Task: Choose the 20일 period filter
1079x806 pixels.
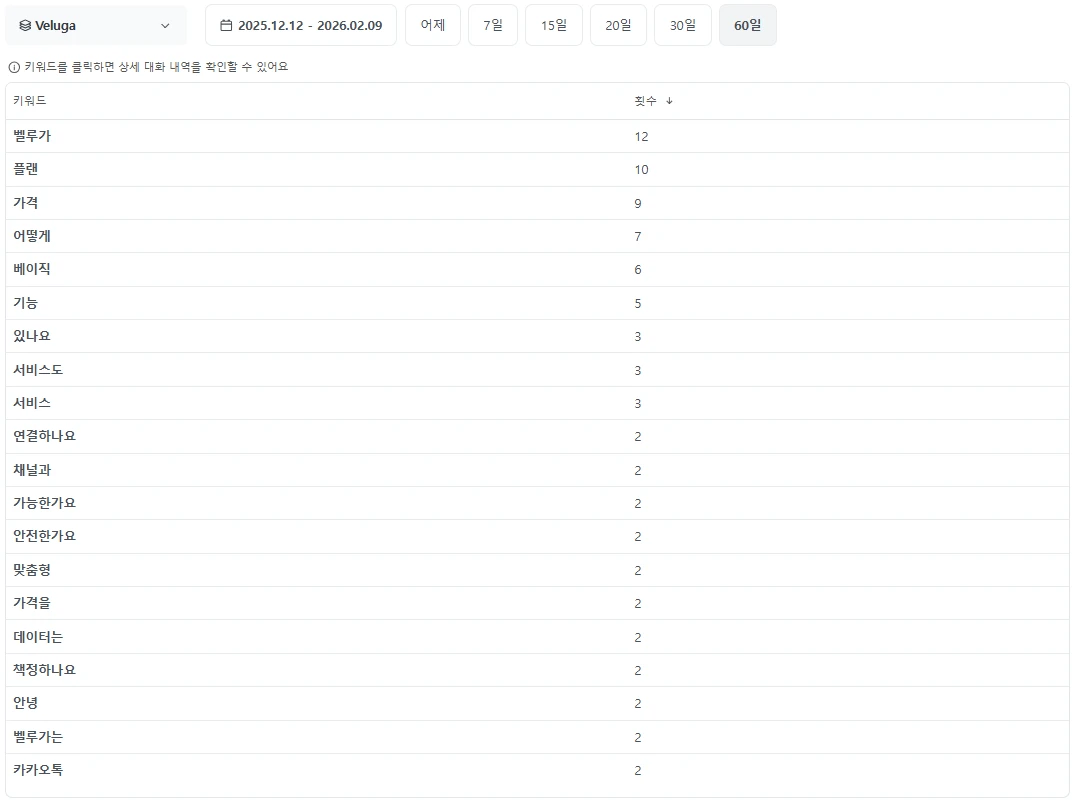Action: point(618,26)
